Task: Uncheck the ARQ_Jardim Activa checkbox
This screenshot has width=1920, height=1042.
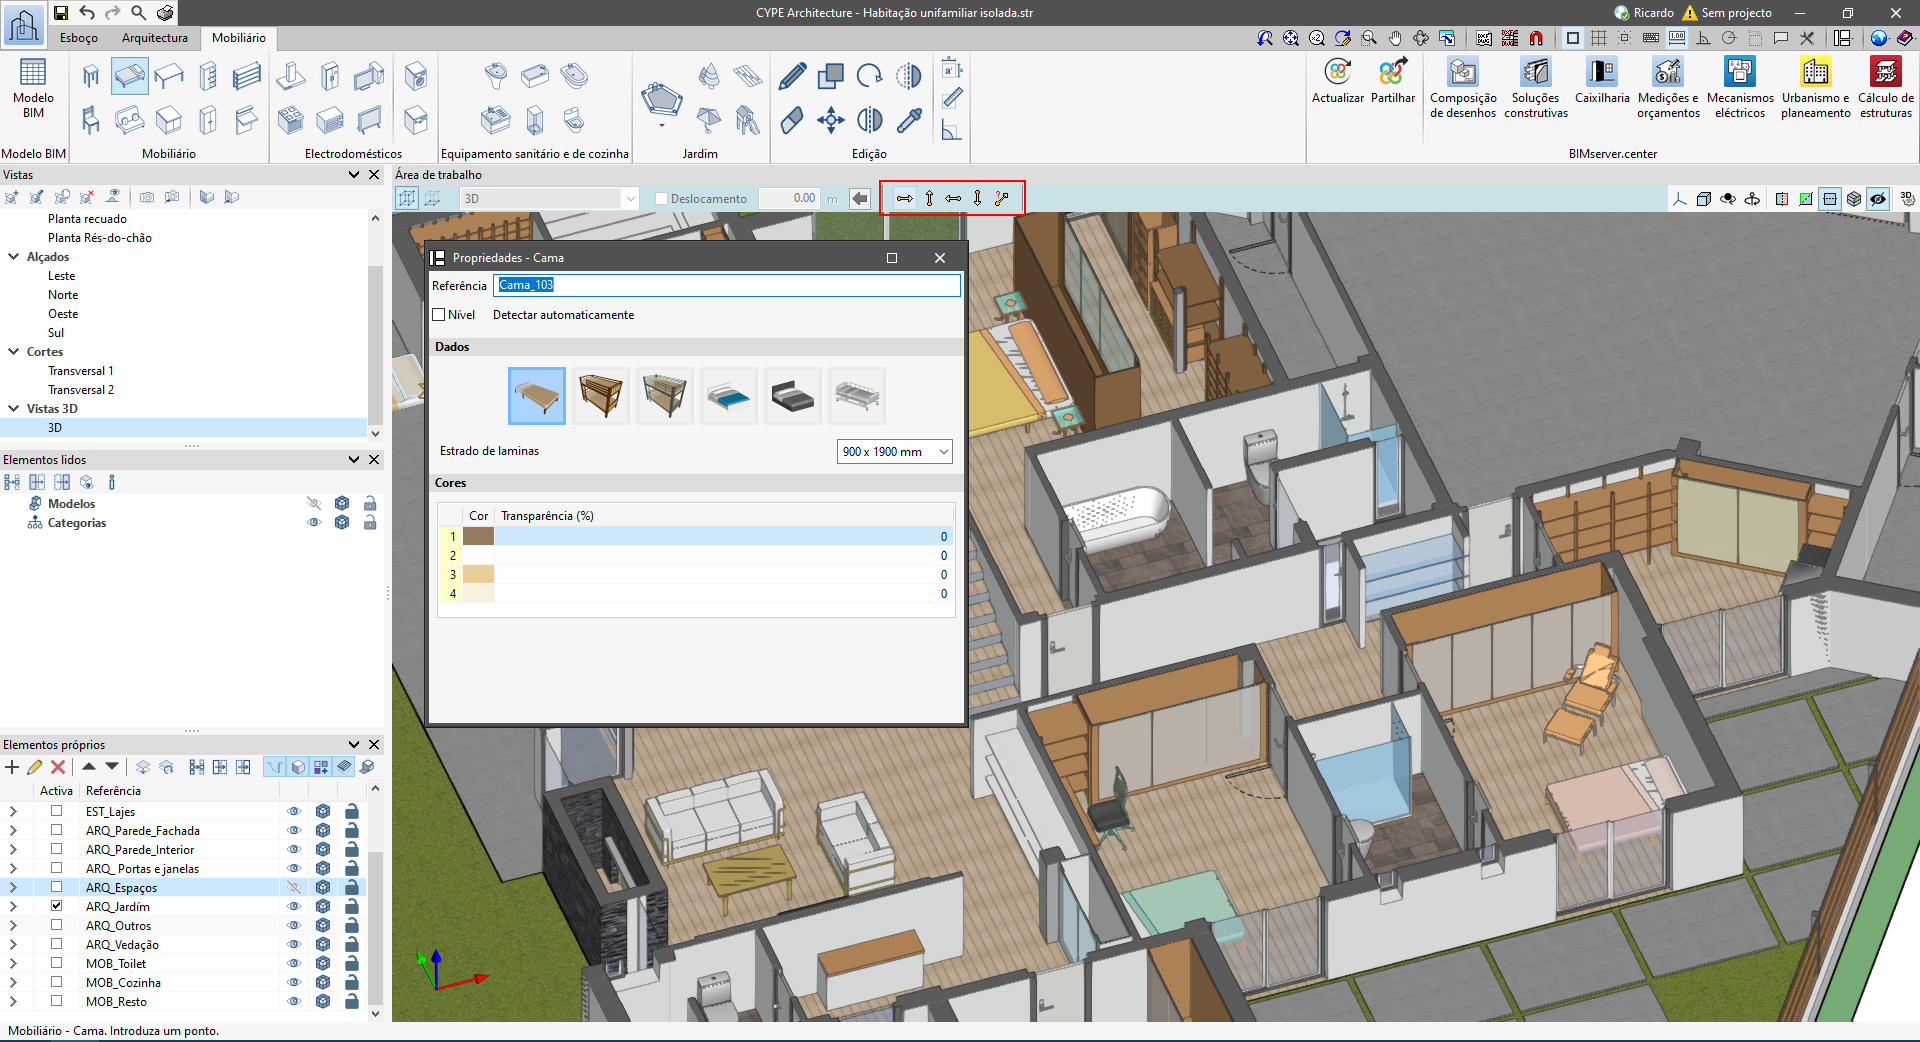Action: click(x=57, y=906)
